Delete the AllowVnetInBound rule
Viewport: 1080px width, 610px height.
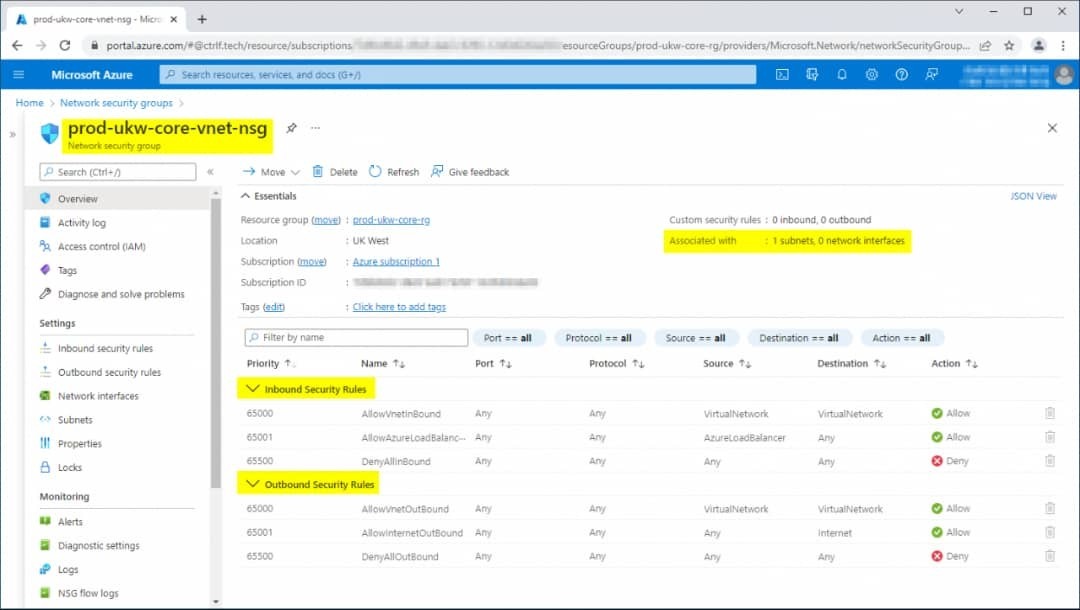1050,413
